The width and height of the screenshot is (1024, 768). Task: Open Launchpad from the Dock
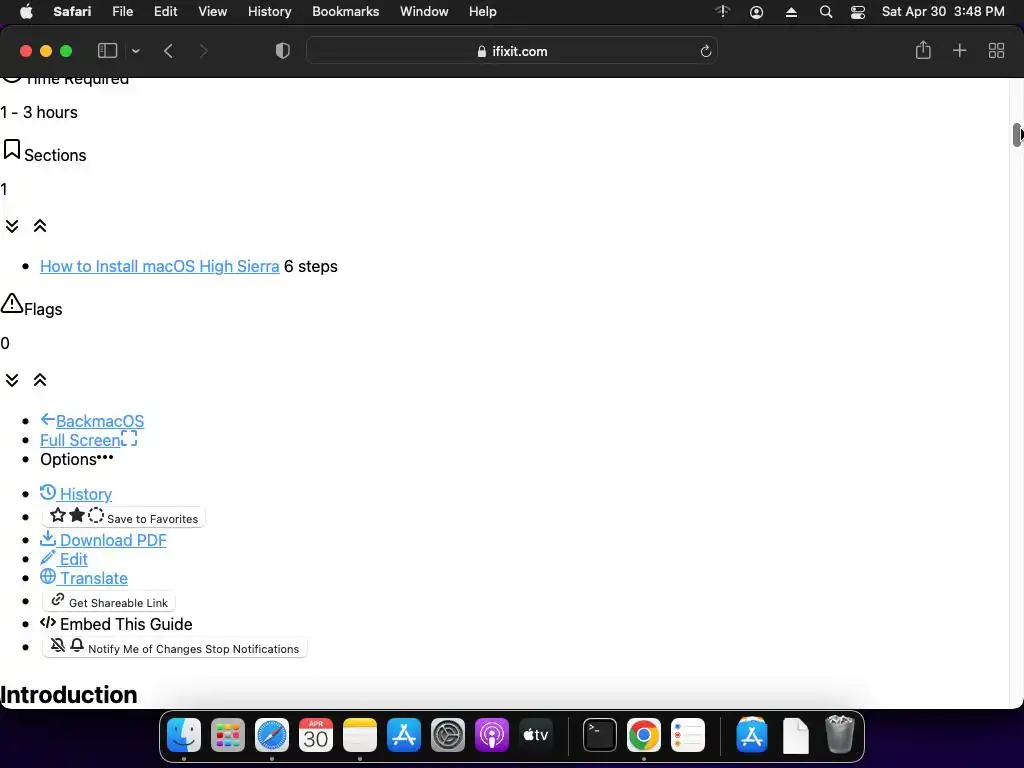(228, 735)
